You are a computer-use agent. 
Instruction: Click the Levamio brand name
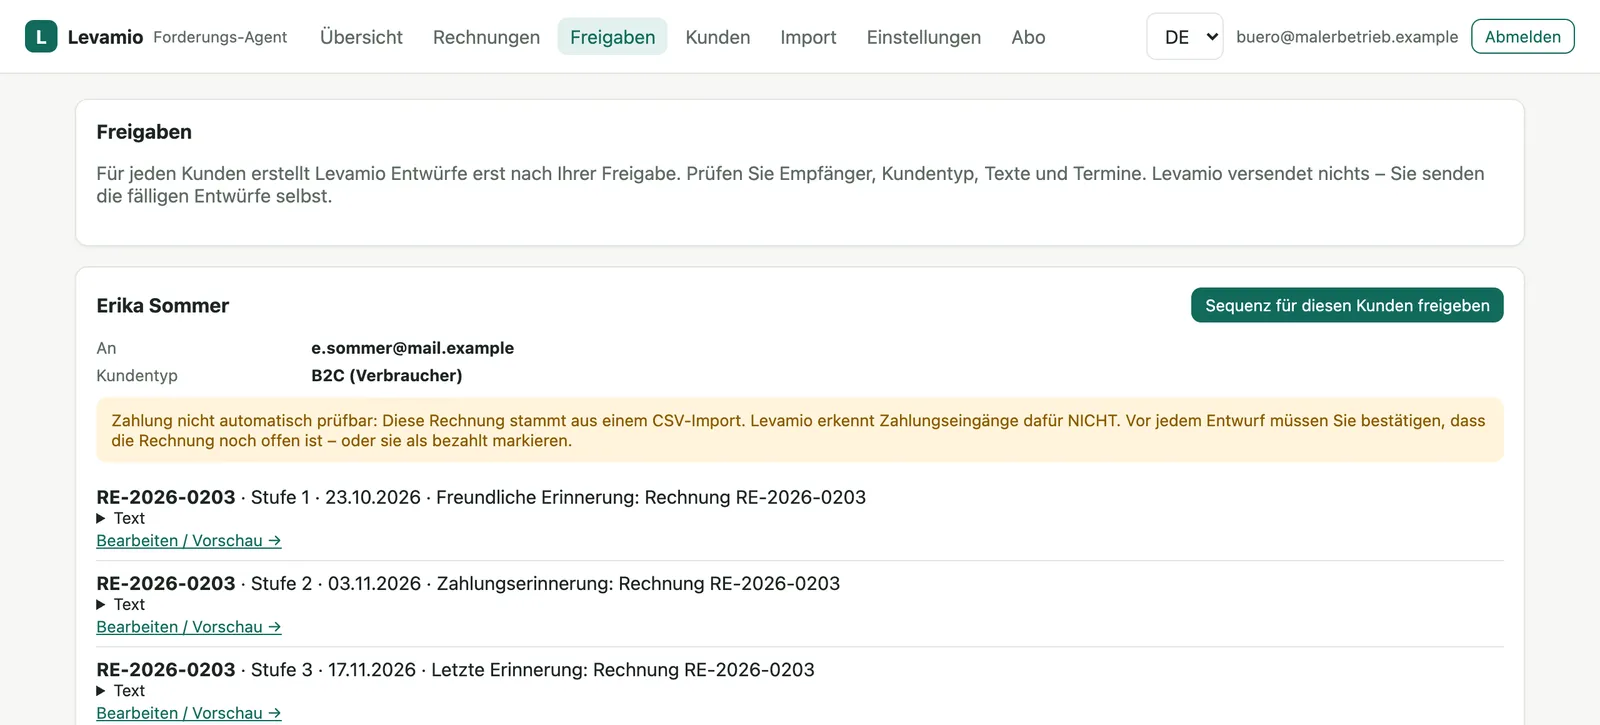(105, 37)
